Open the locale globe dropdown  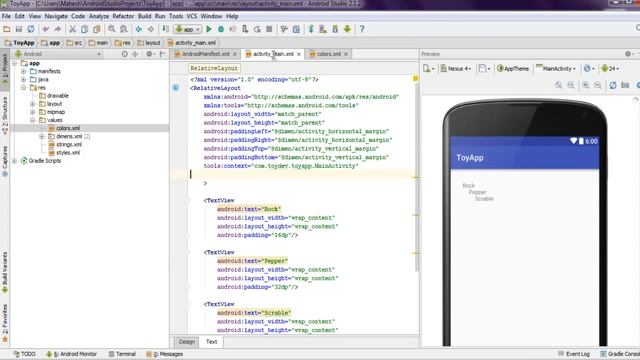tap(589, 69)
